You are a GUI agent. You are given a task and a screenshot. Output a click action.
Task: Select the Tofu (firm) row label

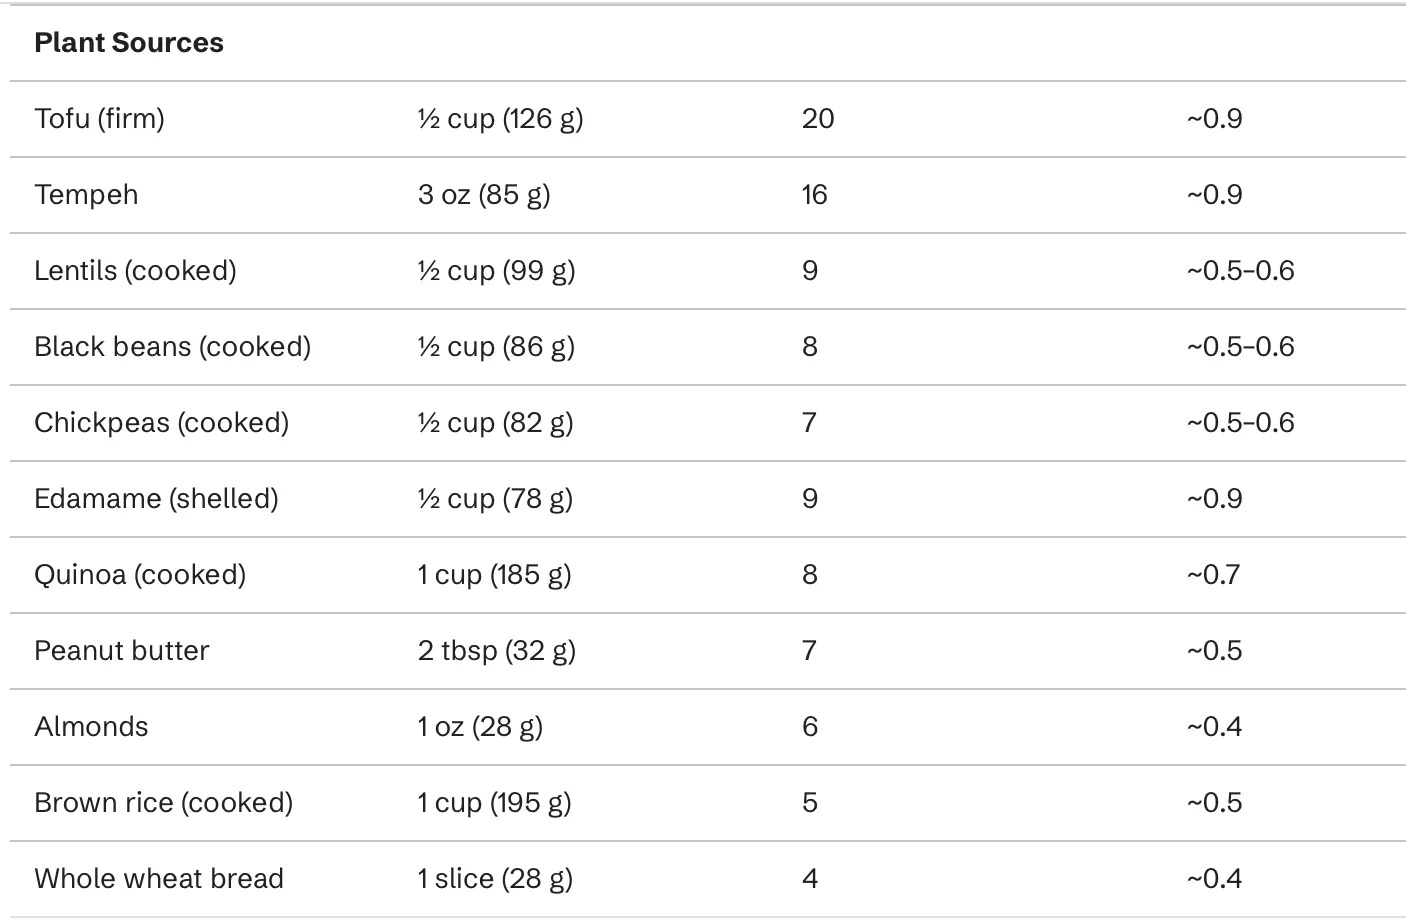99,119
